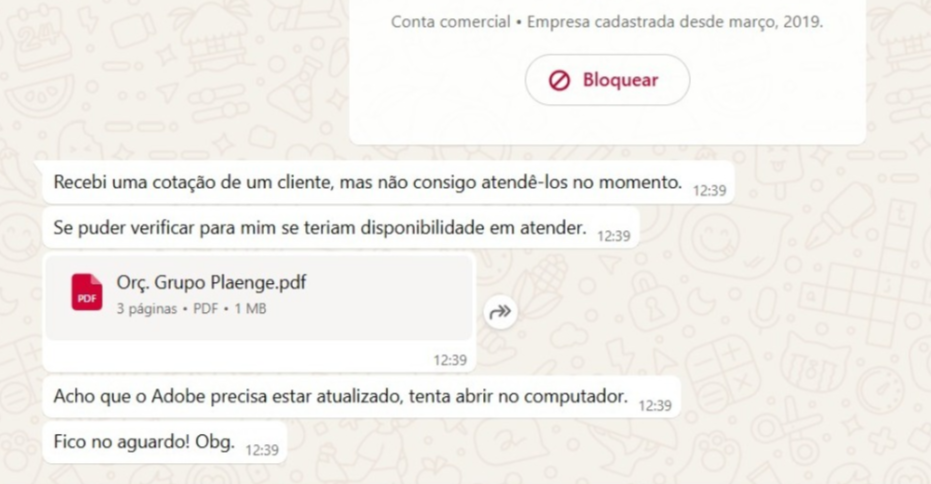Click the timestamp after 'disponibilidade em atender.'
This screenshot has height=484, width=931.
pyautogui.click(x=613, y=236)
